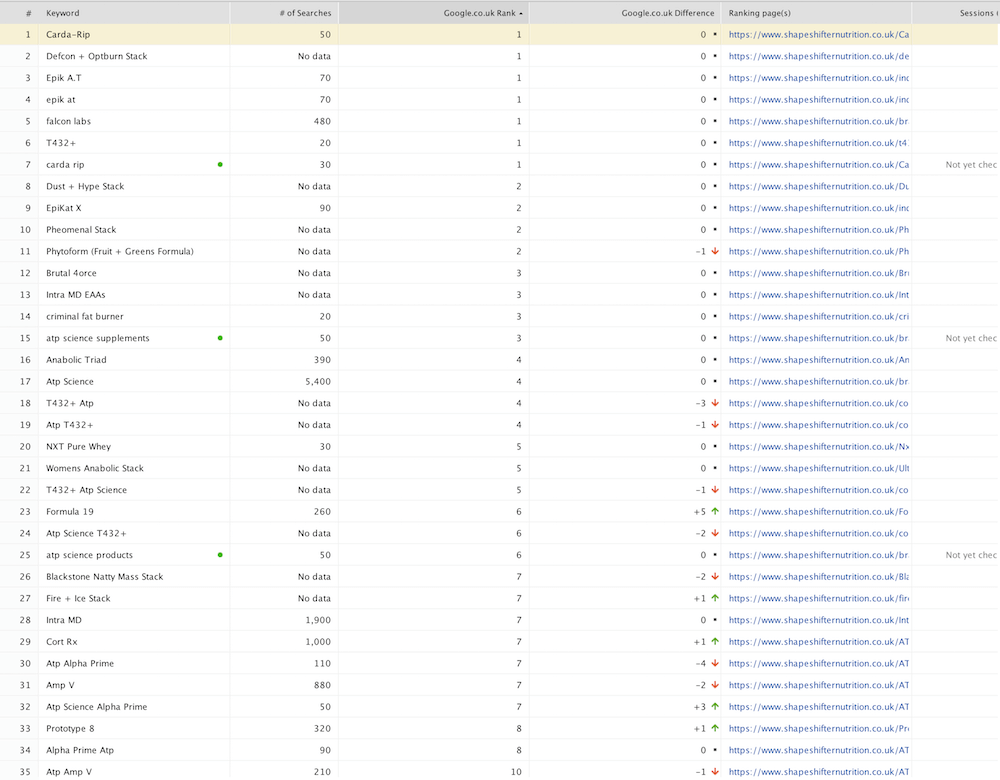The height and width of the screenshot is (780, 1000).
Task: Click the Google.co.uk Difference column header
Action: tap(625, 13)
